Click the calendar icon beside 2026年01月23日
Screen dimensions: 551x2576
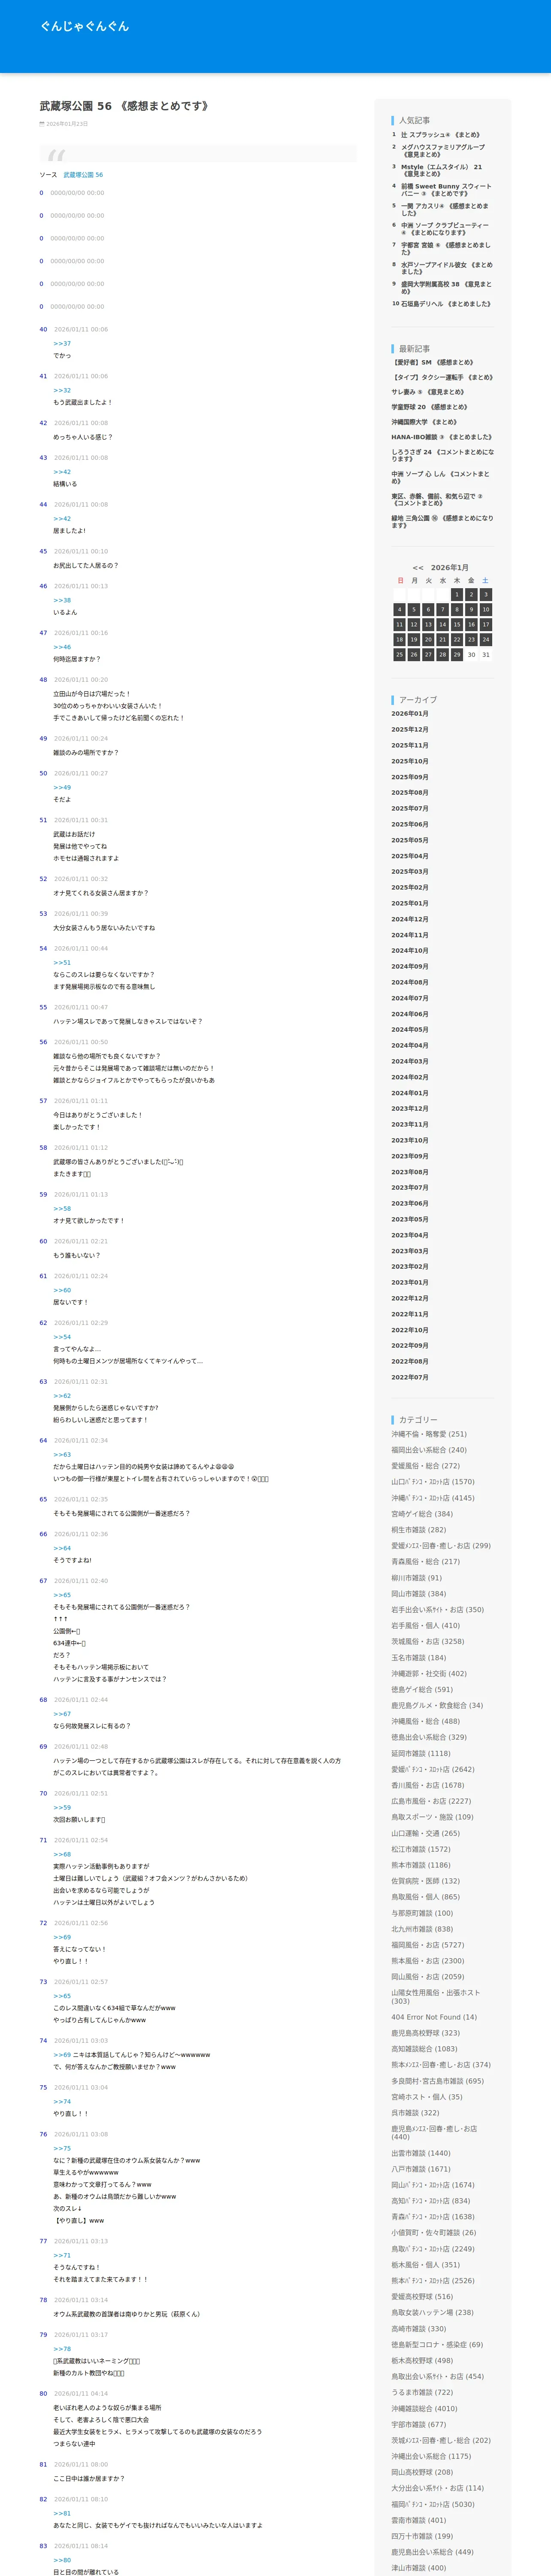pos(42,124)
